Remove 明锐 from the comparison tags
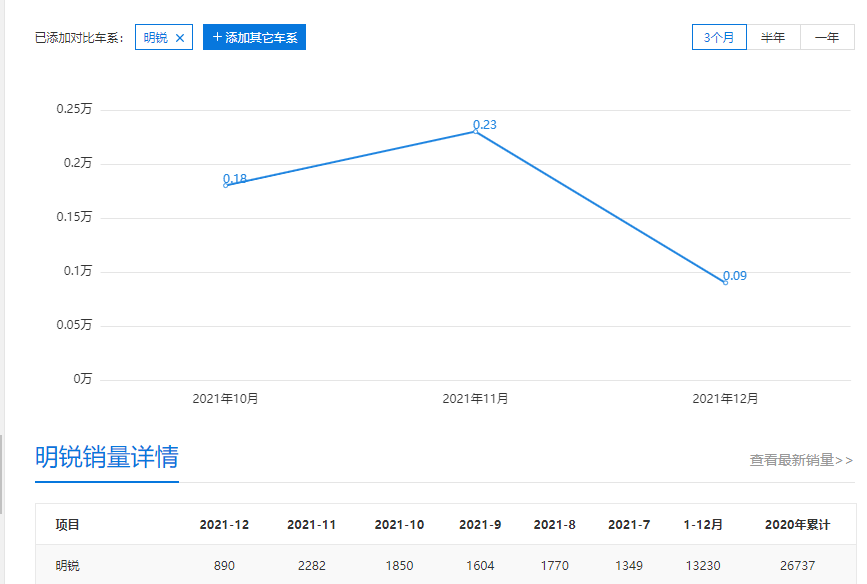The image size is (867, 584). pos(180,38)
